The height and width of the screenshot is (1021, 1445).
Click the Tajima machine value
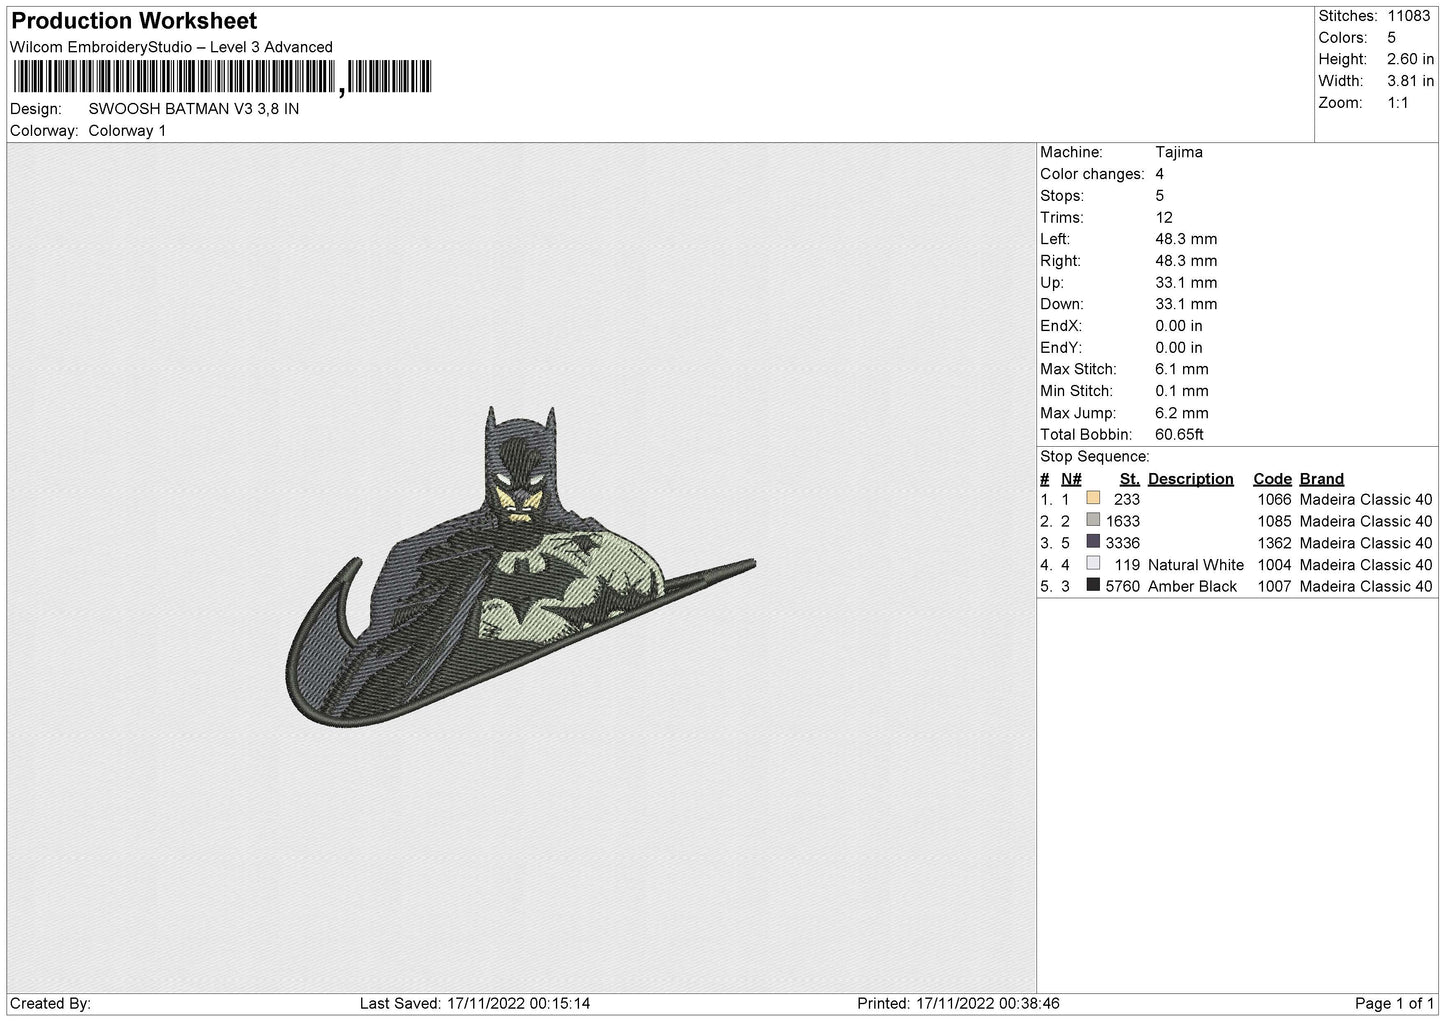click(x=1178, y=152)
